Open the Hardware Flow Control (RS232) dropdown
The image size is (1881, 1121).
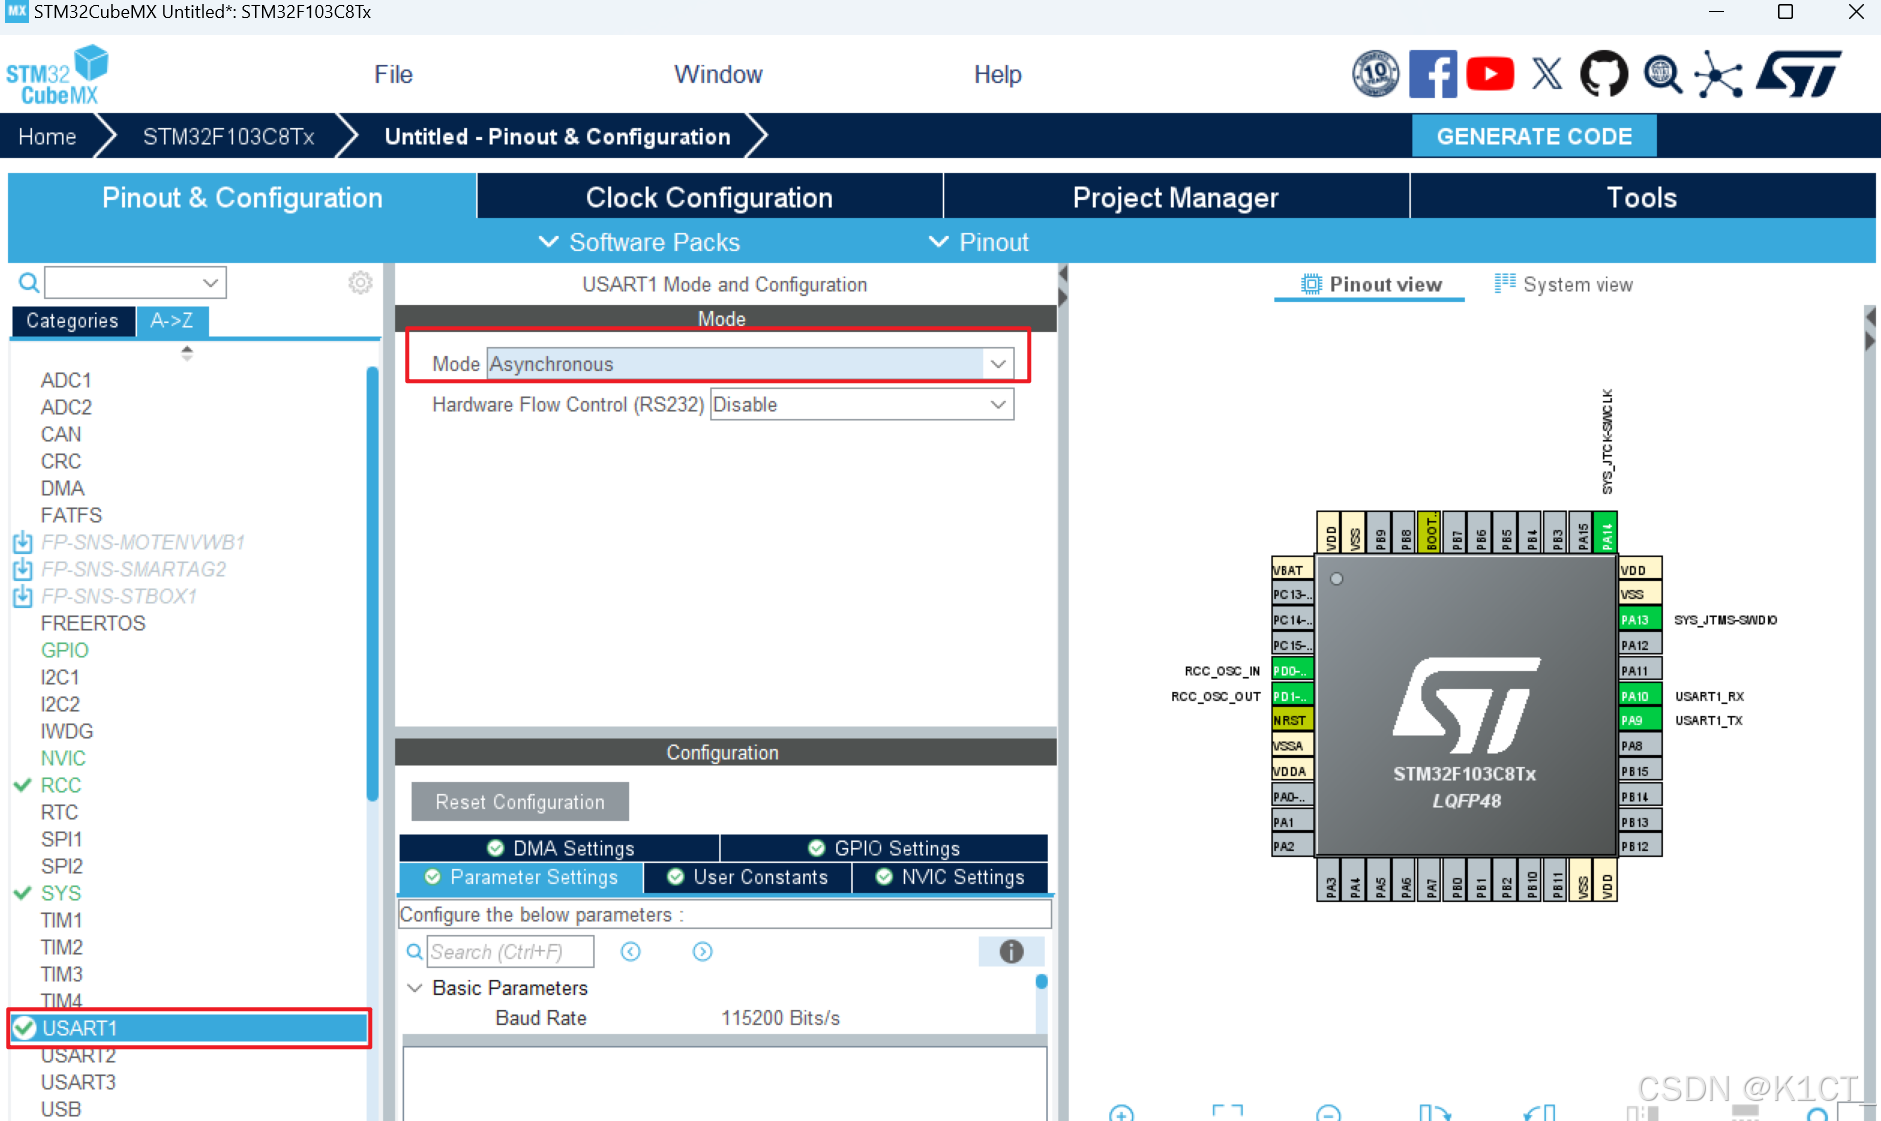coord(996,404)
